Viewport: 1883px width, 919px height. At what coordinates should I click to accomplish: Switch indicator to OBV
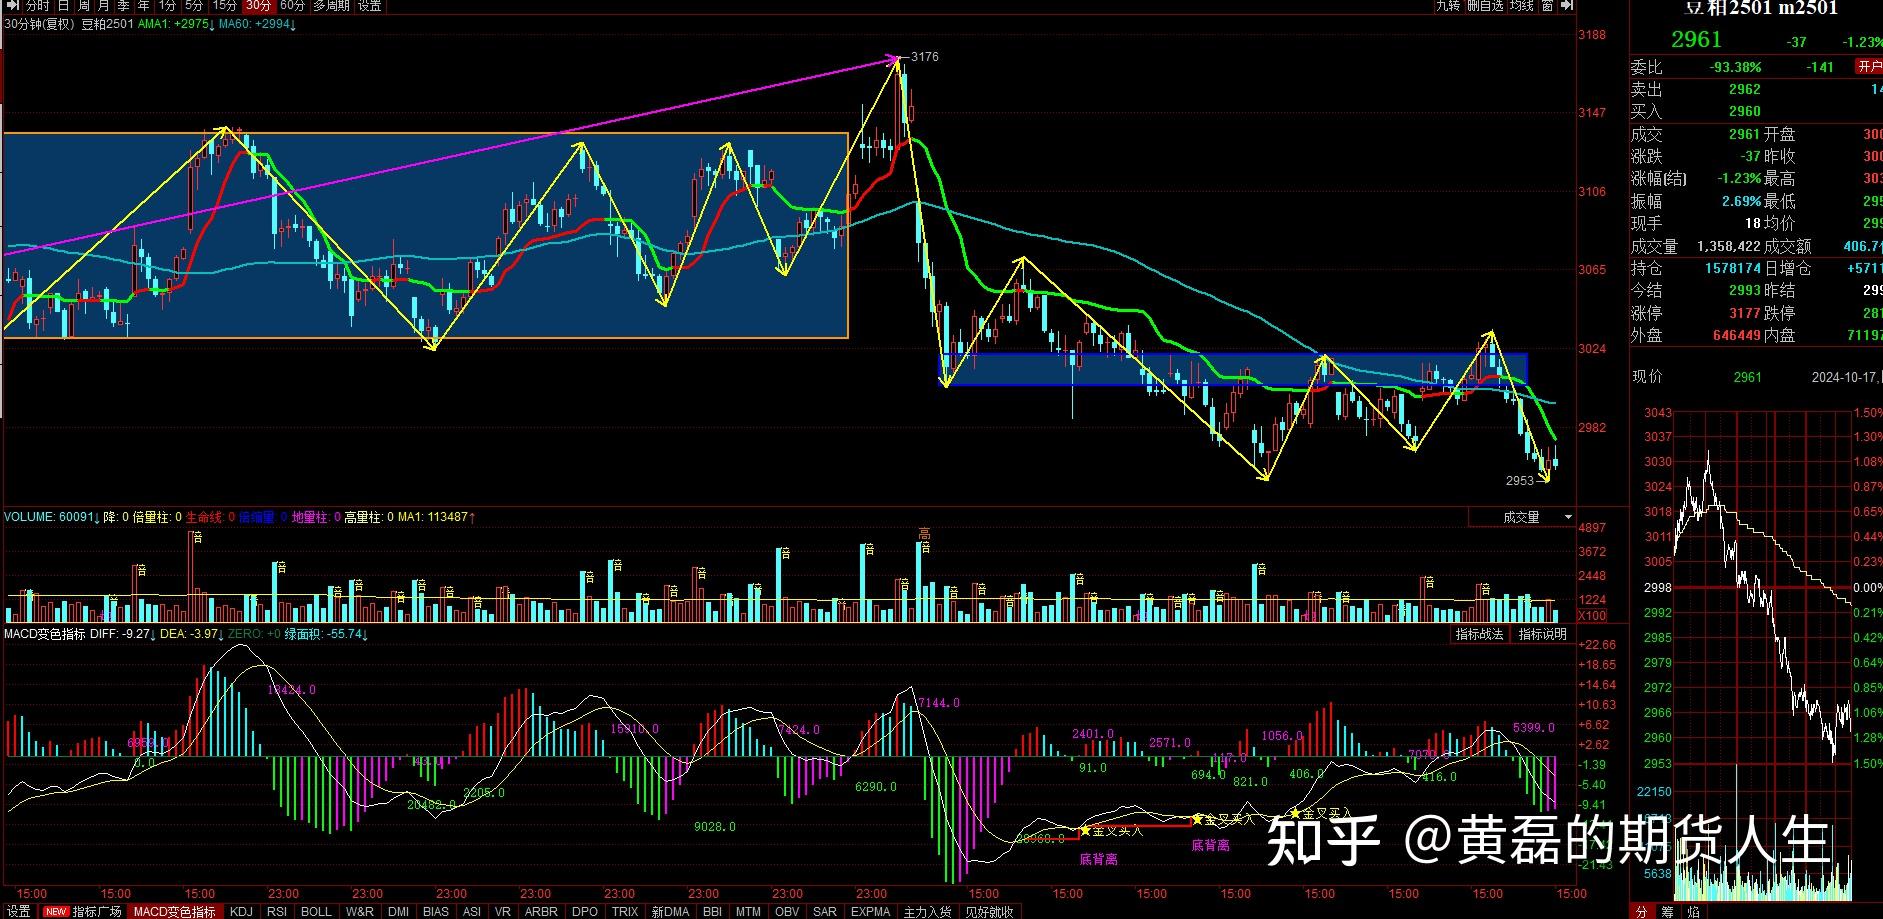(x=787, y=912)
